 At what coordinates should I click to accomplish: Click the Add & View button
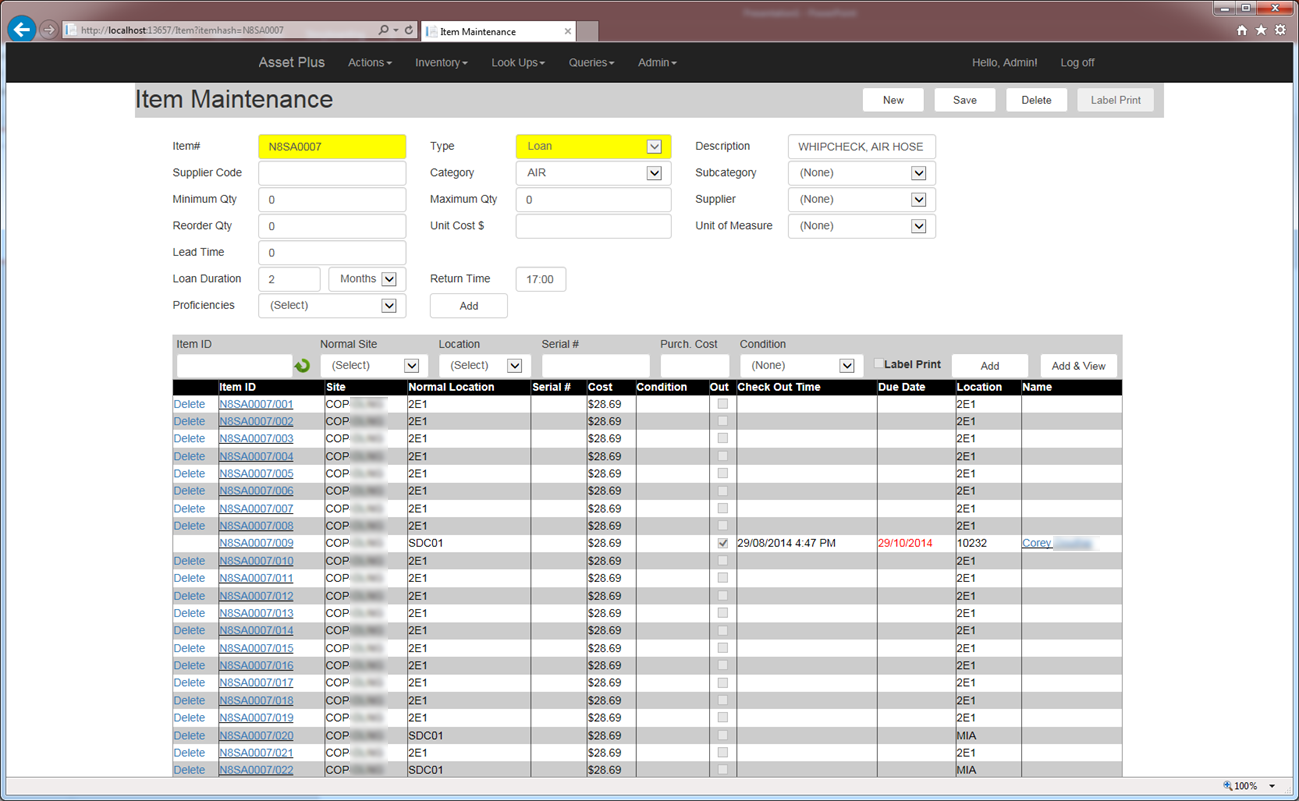coord(1079,366)
